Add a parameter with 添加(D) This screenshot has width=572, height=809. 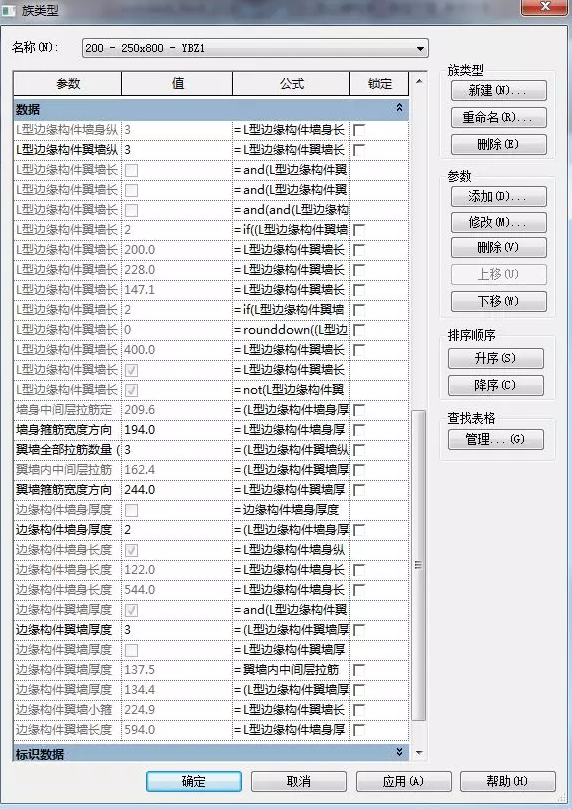pyautogui.click(x=498, y=196)
